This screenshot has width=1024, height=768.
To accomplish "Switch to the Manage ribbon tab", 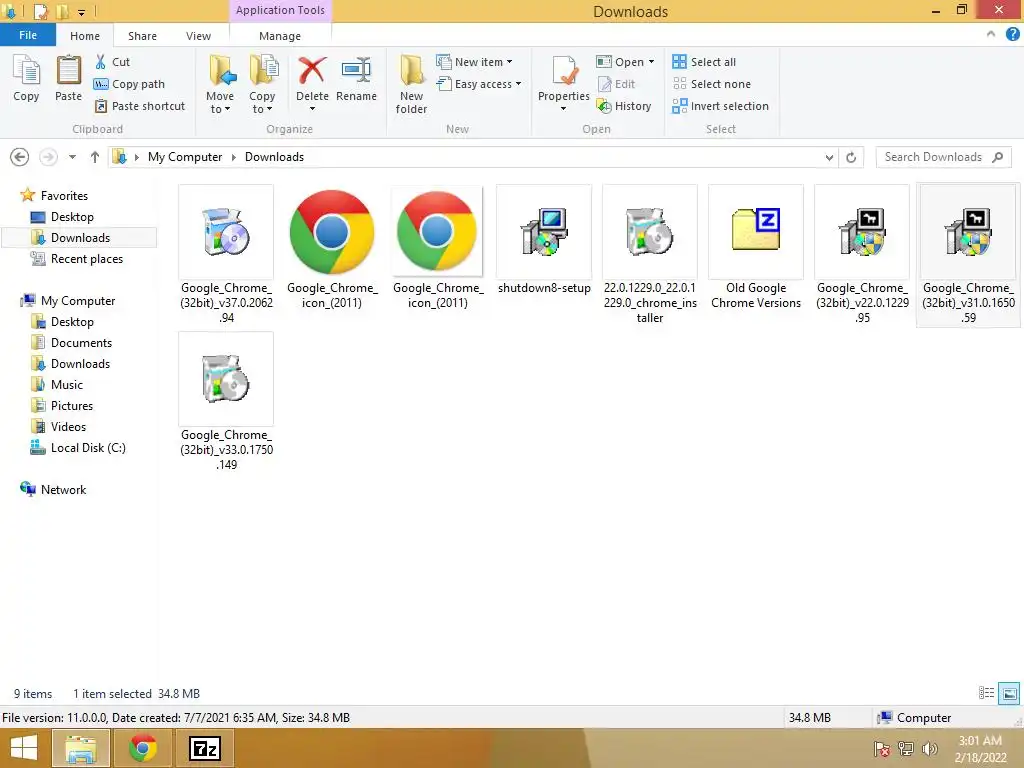I will point(280,36).
